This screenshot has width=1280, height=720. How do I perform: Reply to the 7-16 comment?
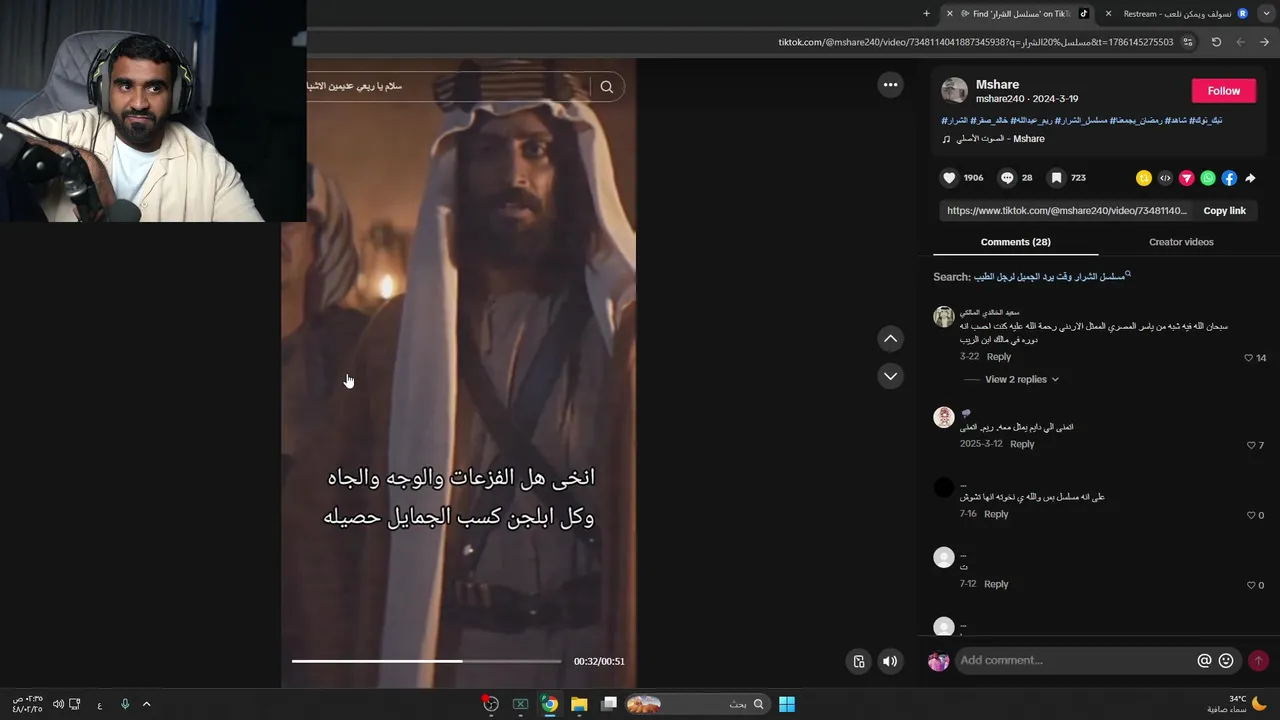tap(996, 514)
